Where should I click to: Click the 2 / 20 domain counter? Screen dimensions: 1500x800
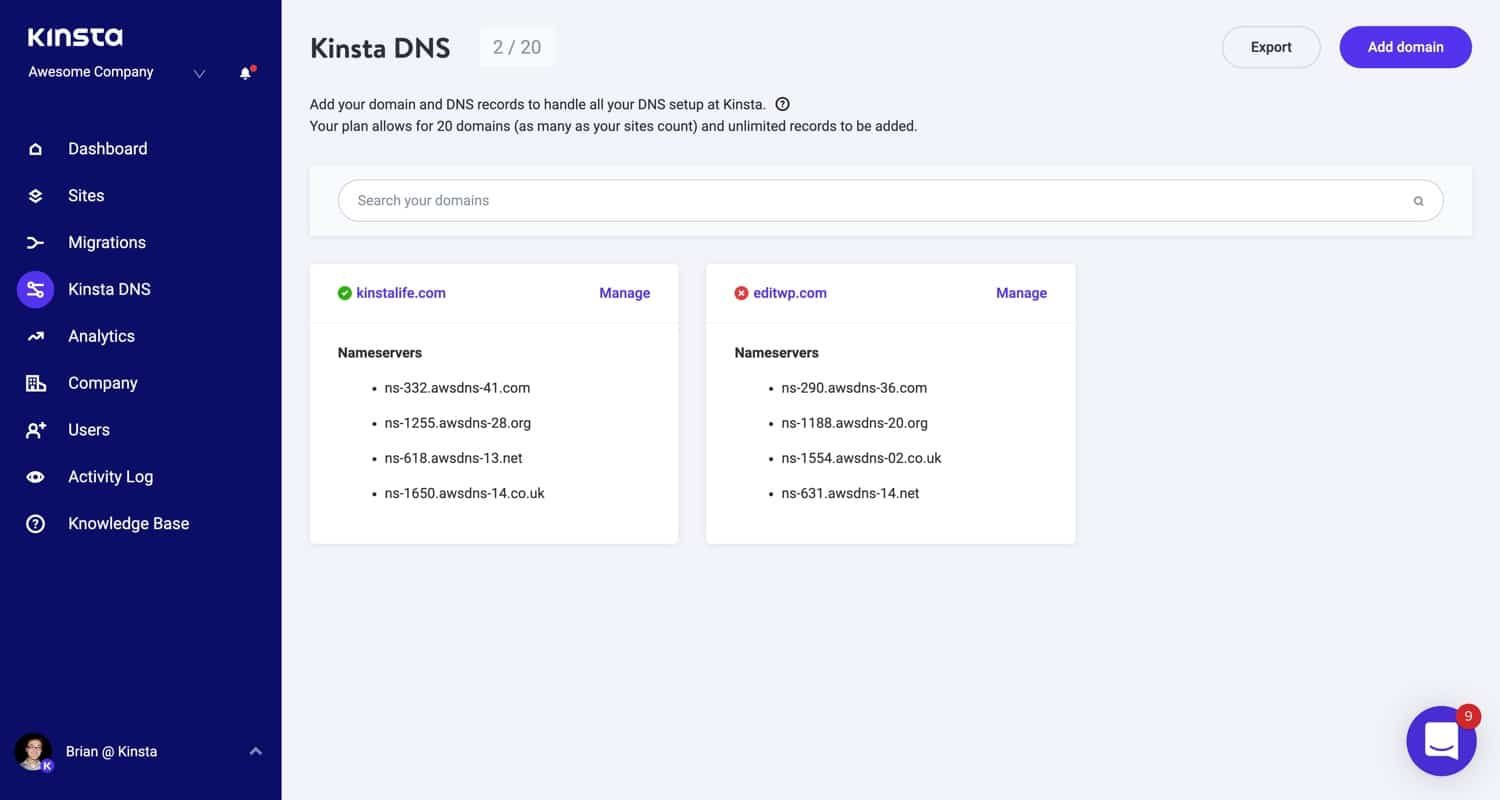coord(517,47)
